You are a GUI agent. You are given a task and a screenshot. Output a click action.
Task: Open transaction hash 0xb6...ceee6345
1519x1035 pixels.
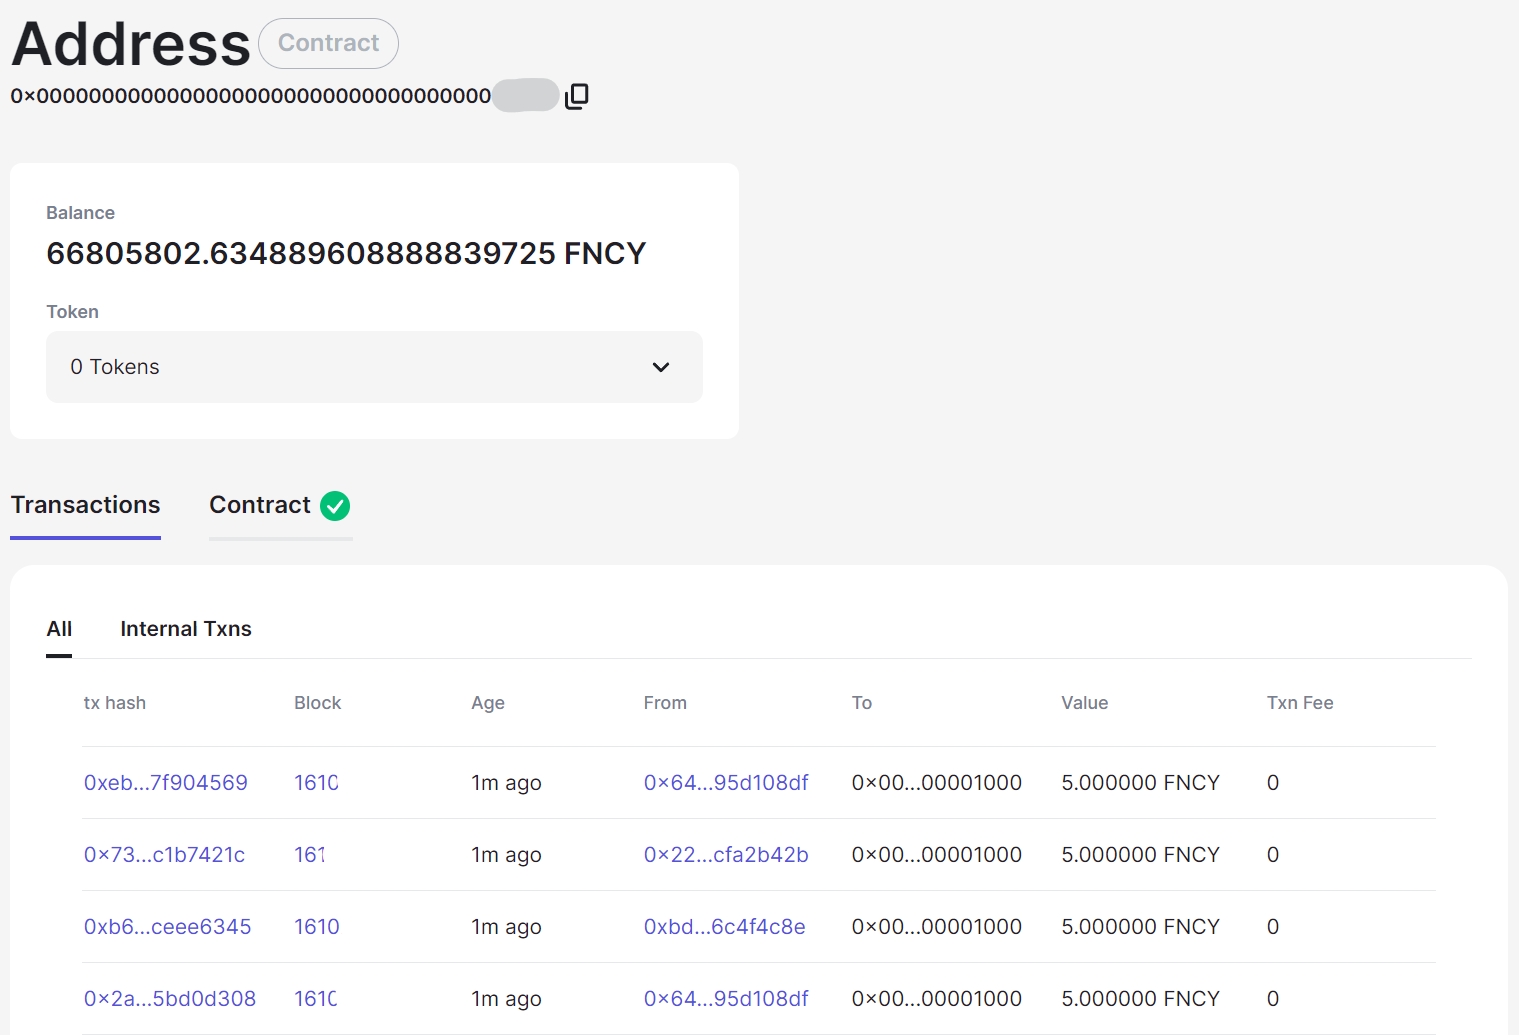[x=168, y=927]
